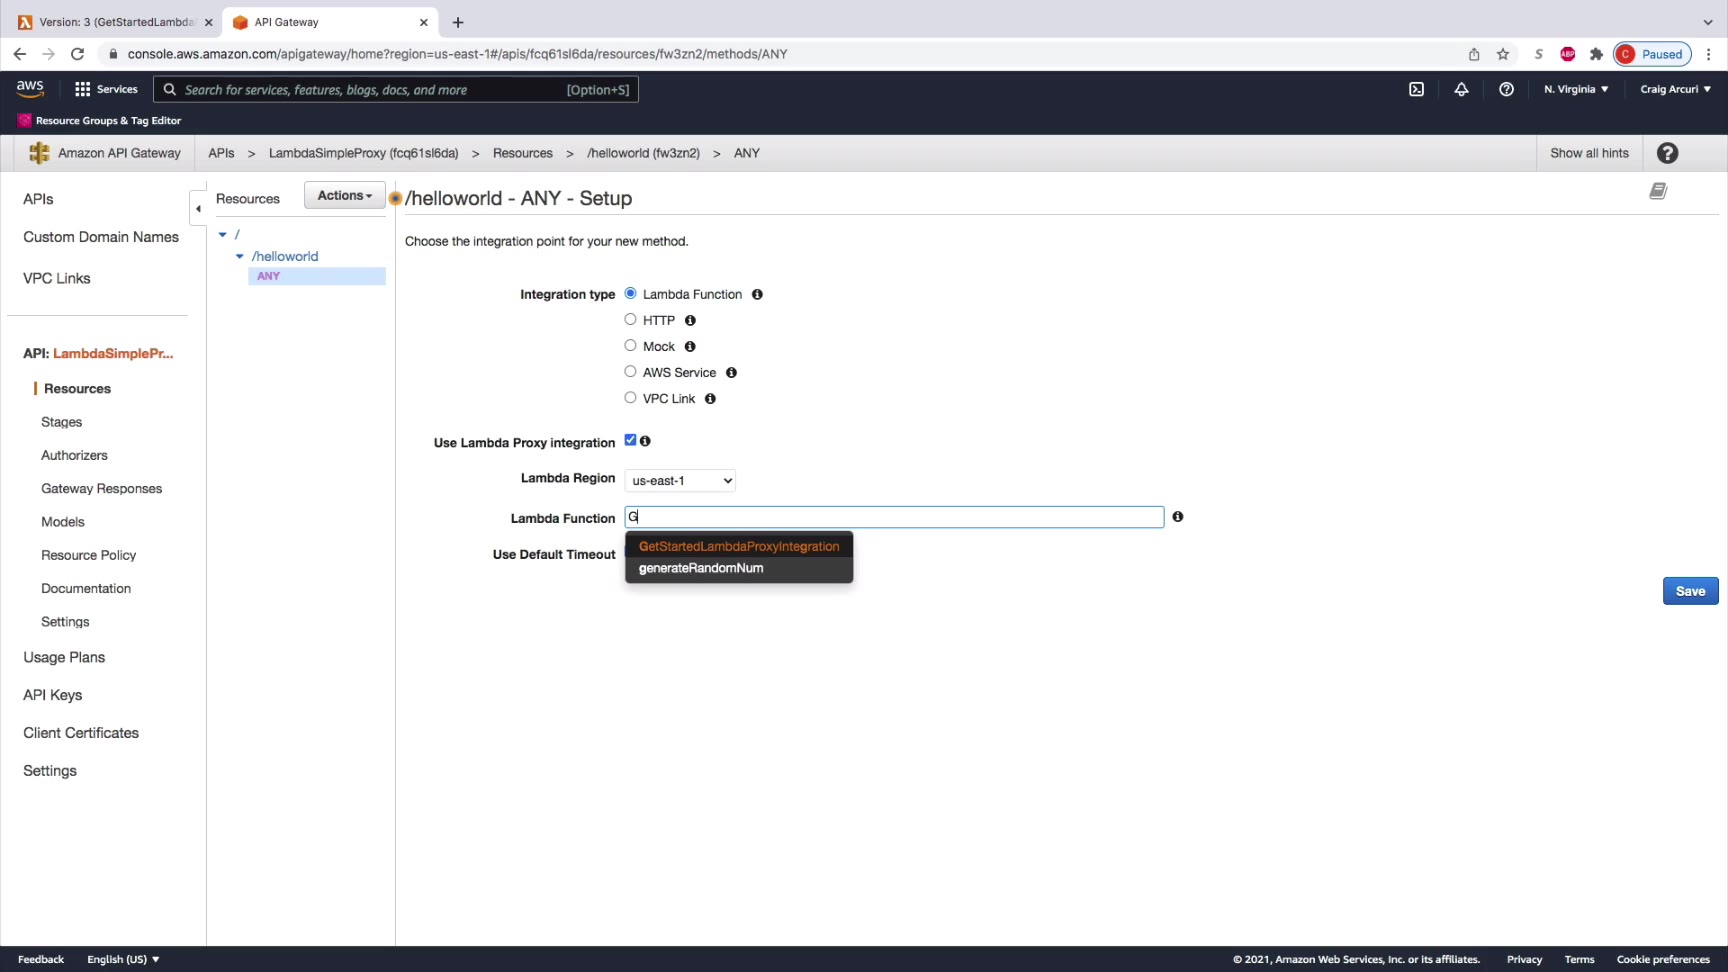Reload the browser page
The height and width of the screenshot is (972, 1728).
point(77,54)
